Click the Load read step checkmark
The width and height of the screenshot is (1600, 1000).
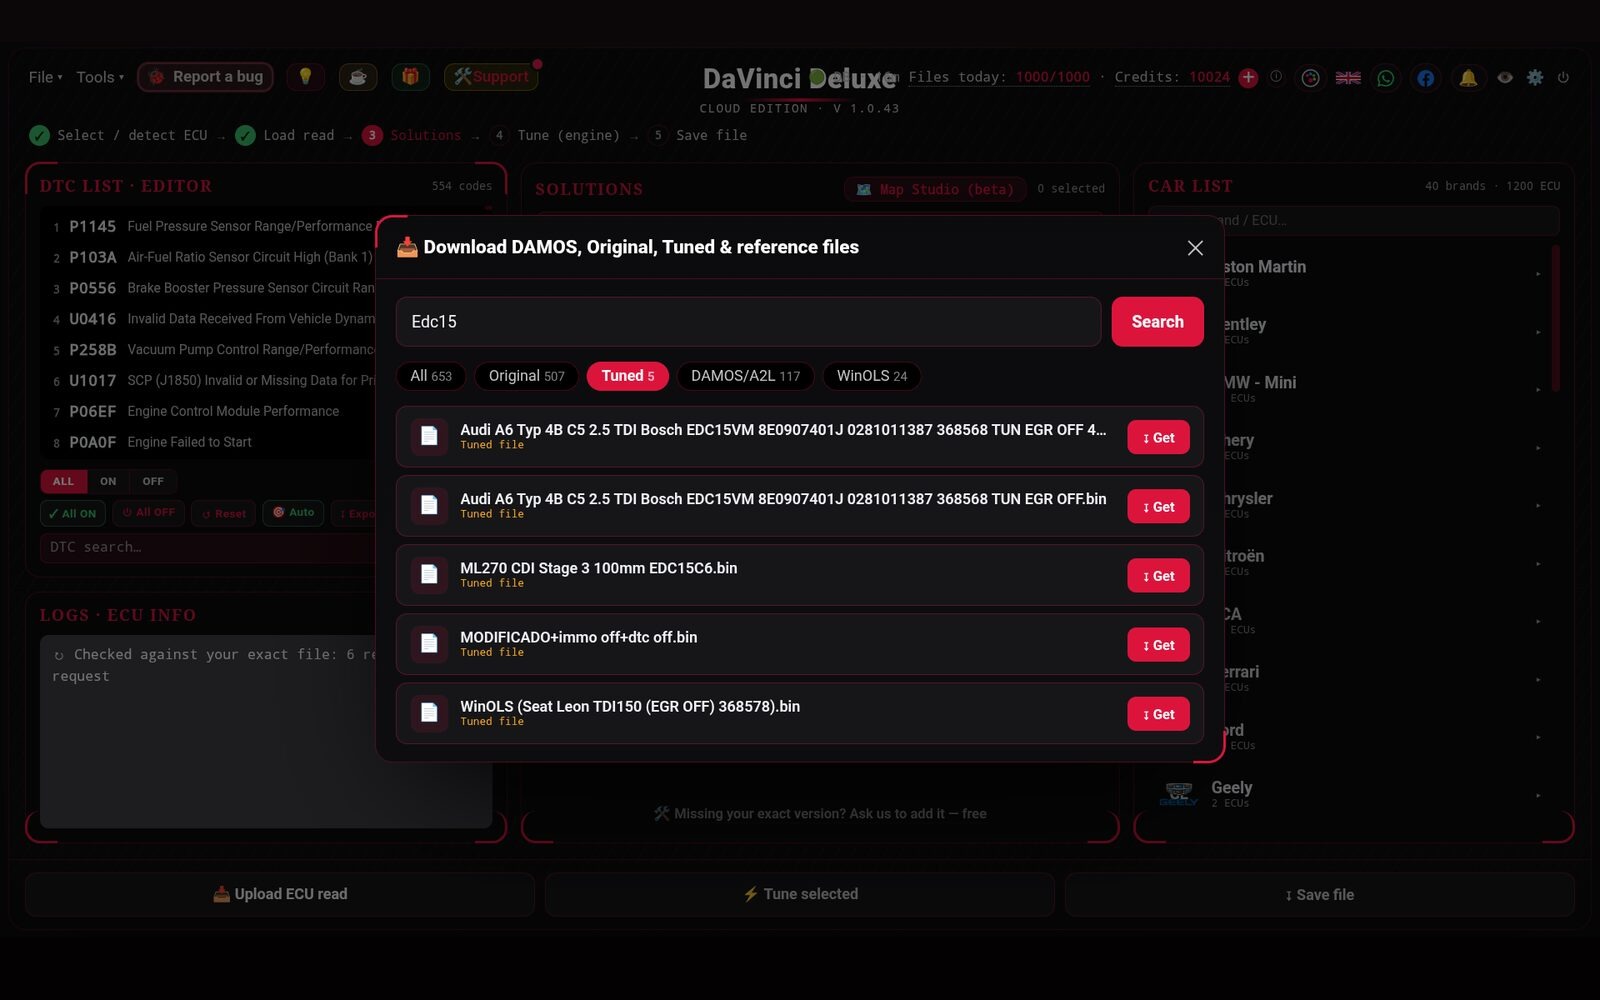pyautogui.click(x=245, y=135)
